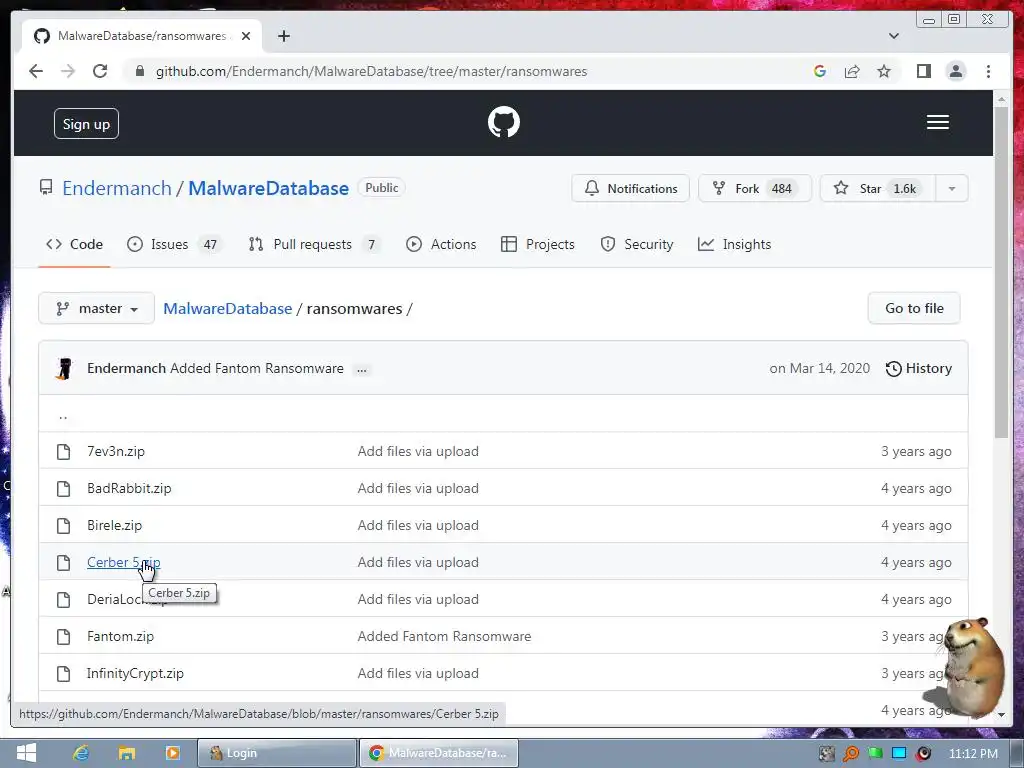This screenshot has width=1024, height=768.
Task: Click 'Add files via upload' in BadRabbit.zip row
Action: point(418,488)
